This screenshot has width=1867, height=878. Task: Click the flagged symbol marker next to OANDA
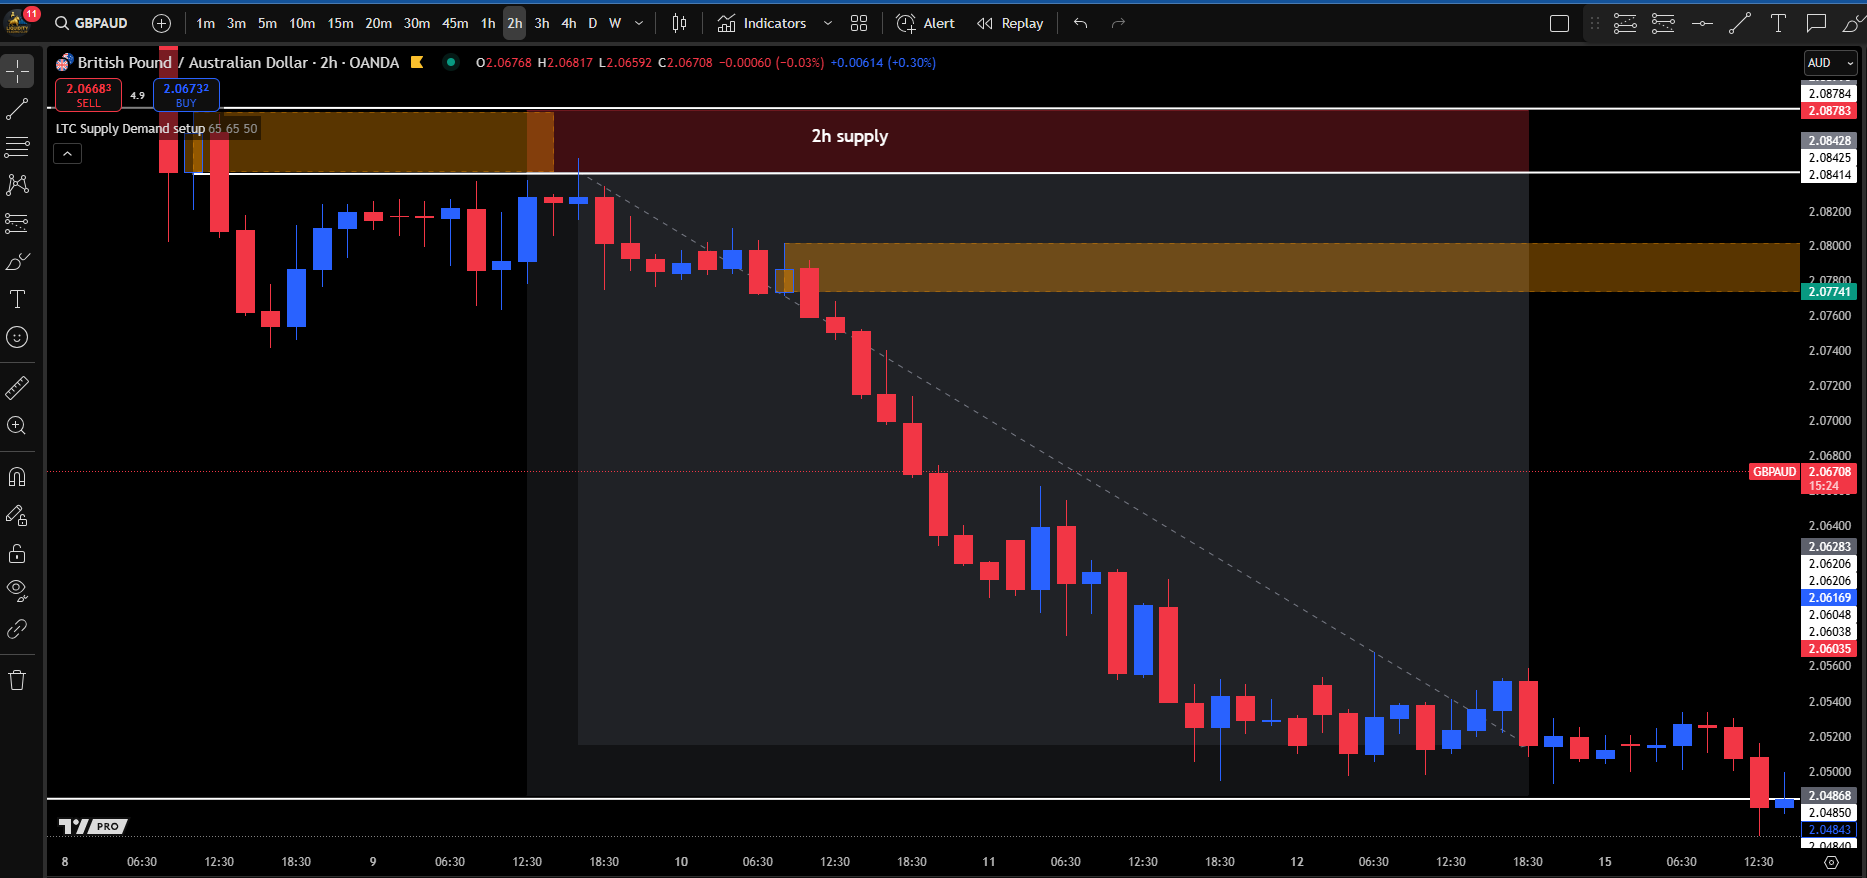point(417,62)
